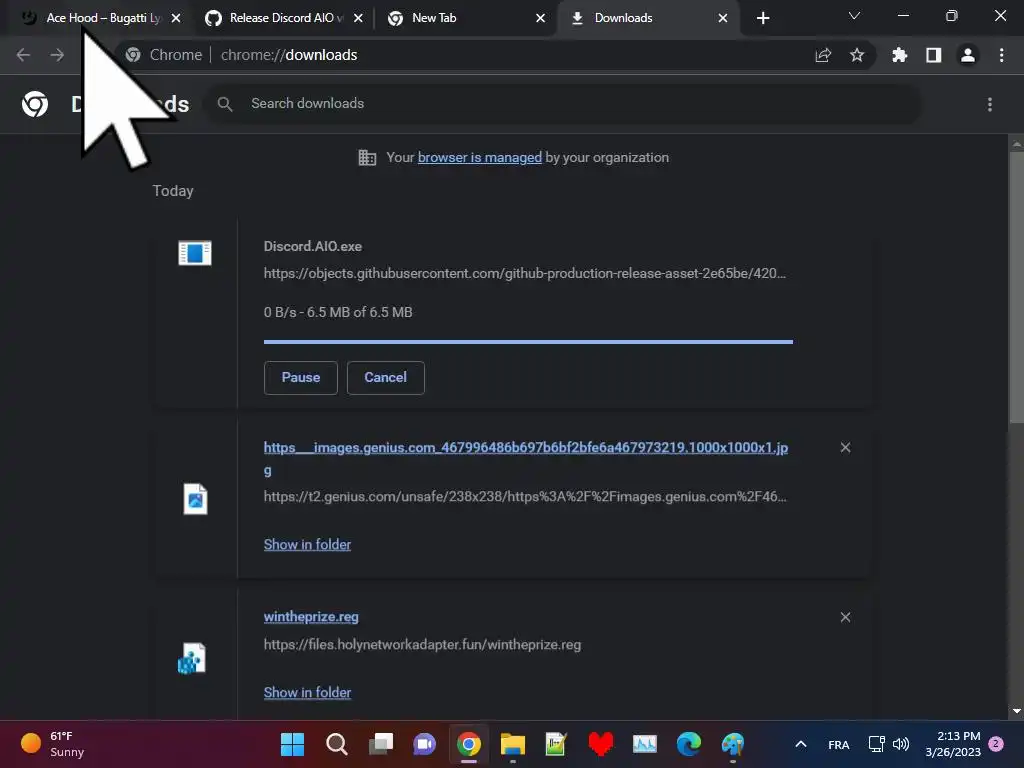Remove the genius.com jpg from list
This screenshot has height=768, width=1024.
tap(845, 447)
